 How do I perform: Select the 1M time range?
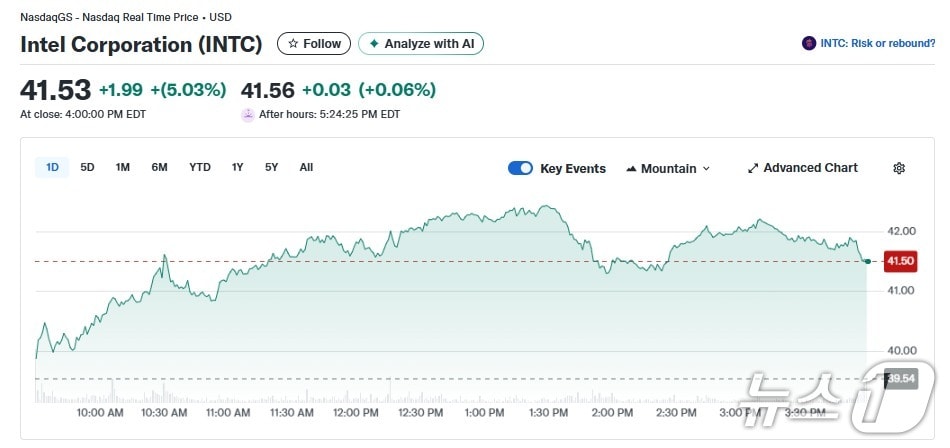click(x=122, y=167)
